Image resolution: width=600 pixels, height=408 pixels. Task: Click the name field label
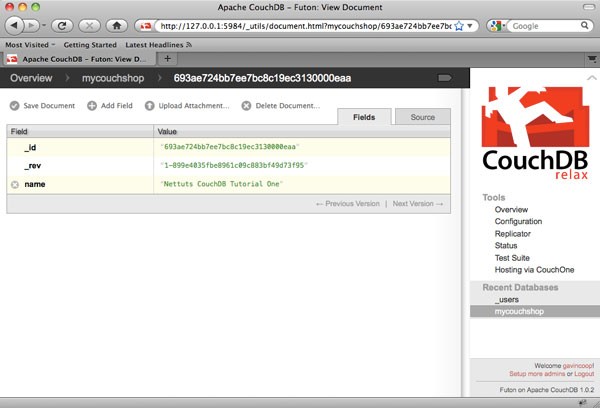tap(35, 184)
